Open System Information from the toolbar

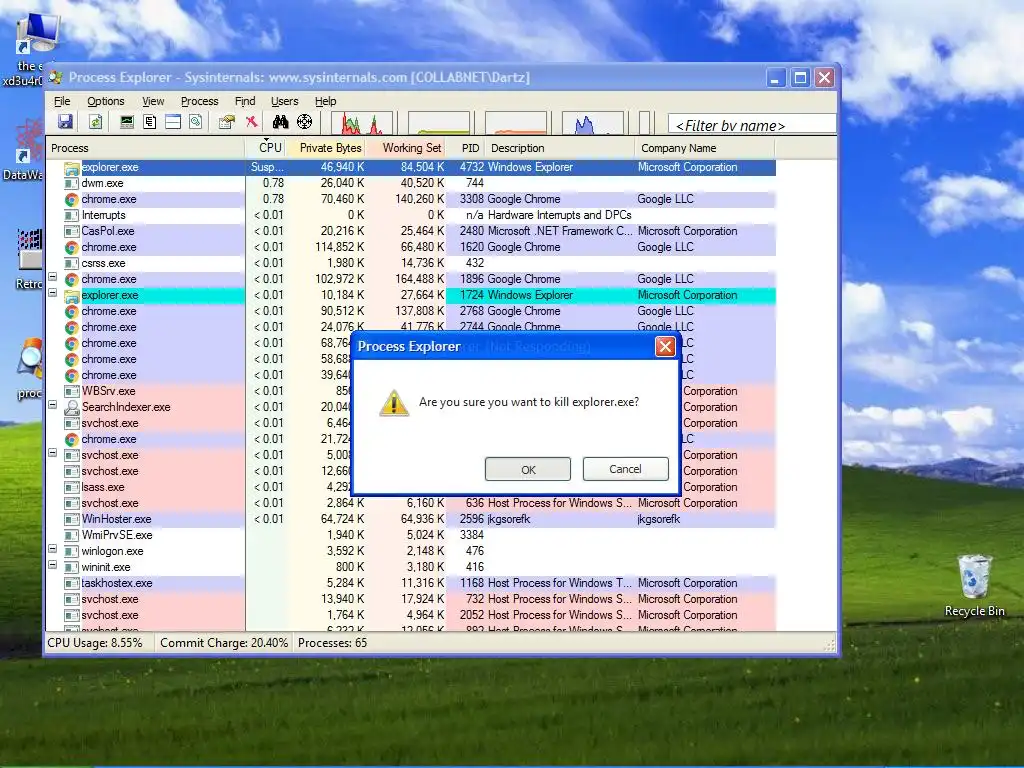coord(127,121)
